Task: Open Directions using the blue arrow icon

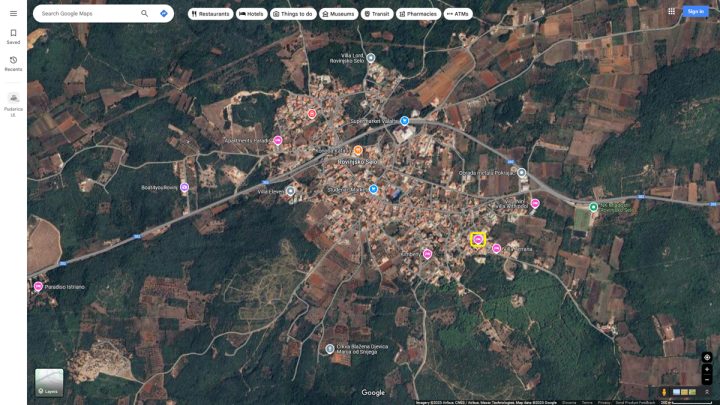Action: pos(163,13)
